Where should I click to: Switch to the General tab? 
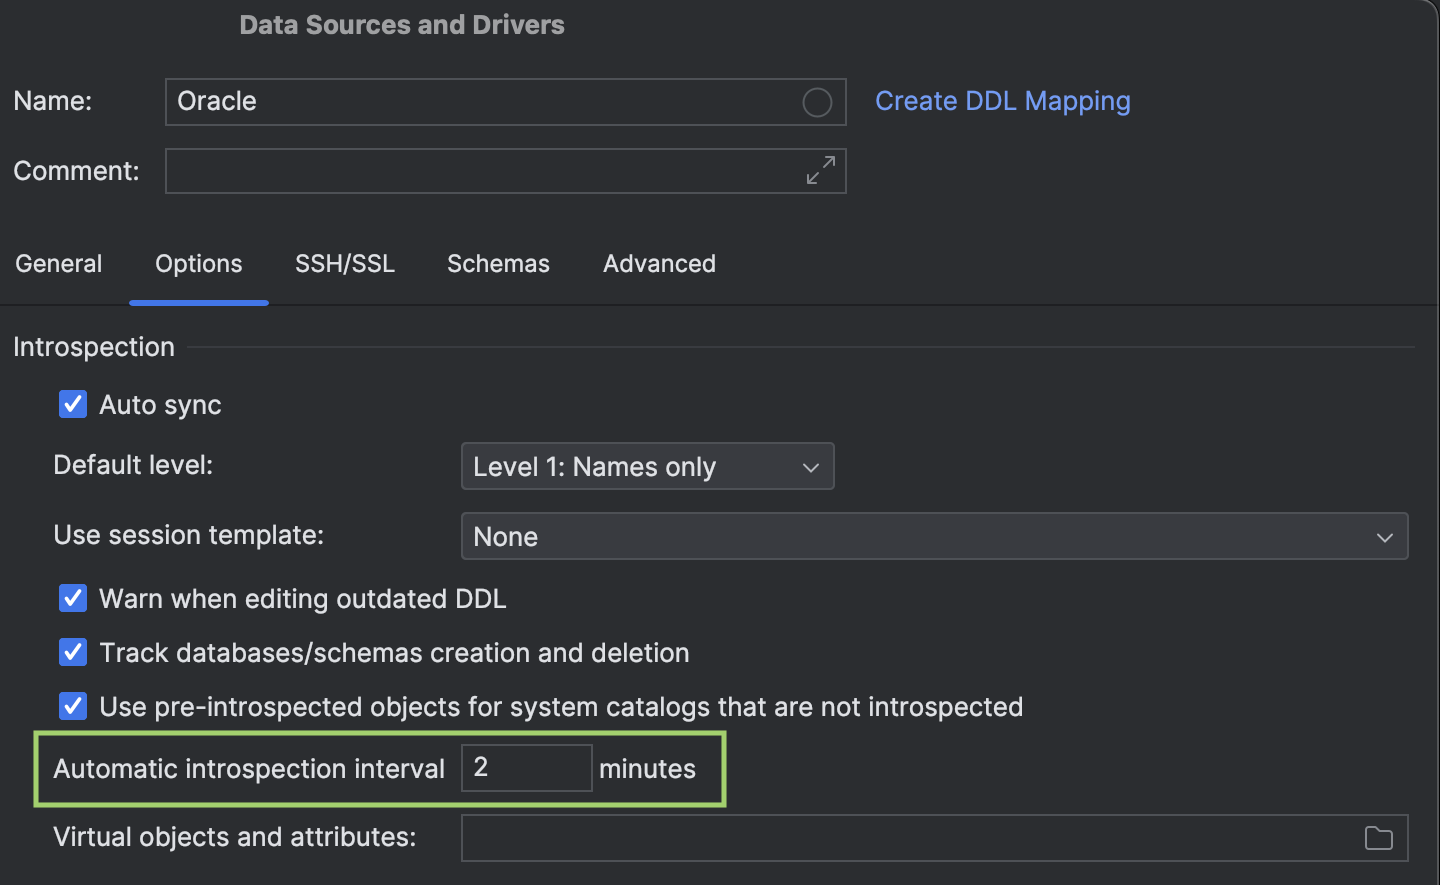pos(58,263)
